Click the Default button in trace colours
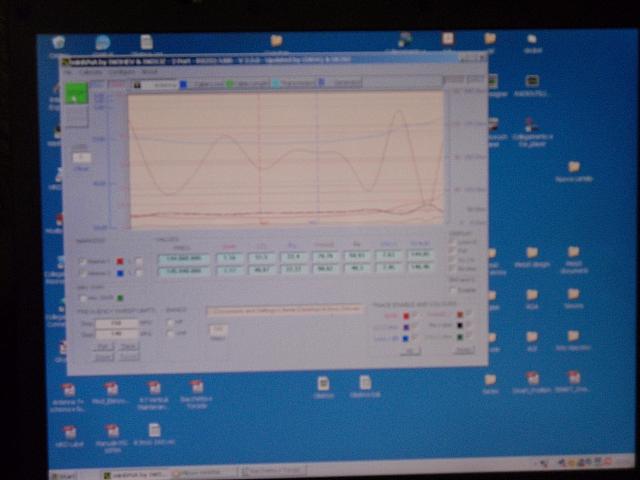The width and height of the screenshot is (640, 480). coord(464,350)
